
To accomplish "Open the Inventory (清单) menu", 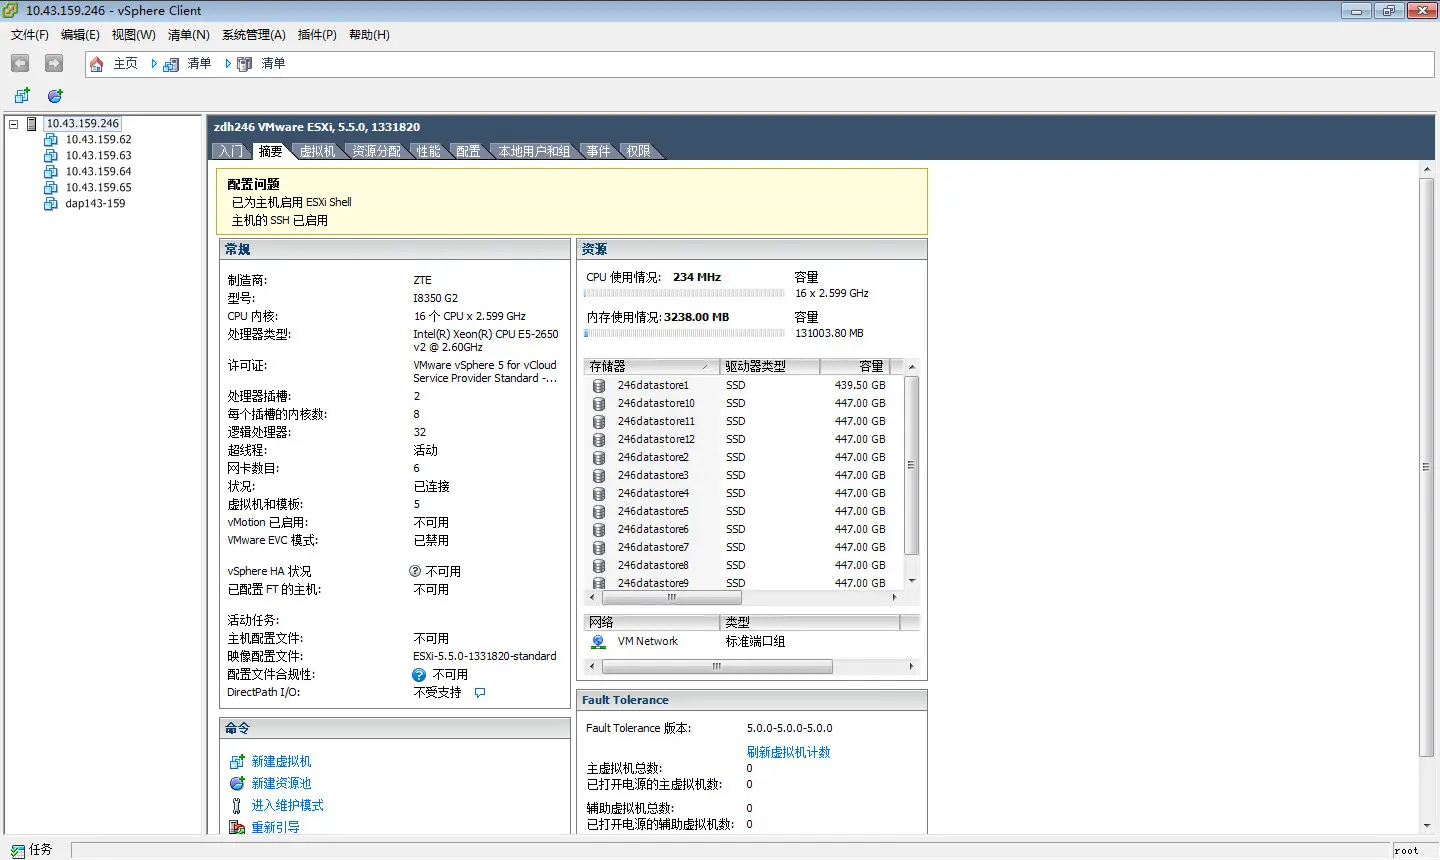I will click(189, 35).
